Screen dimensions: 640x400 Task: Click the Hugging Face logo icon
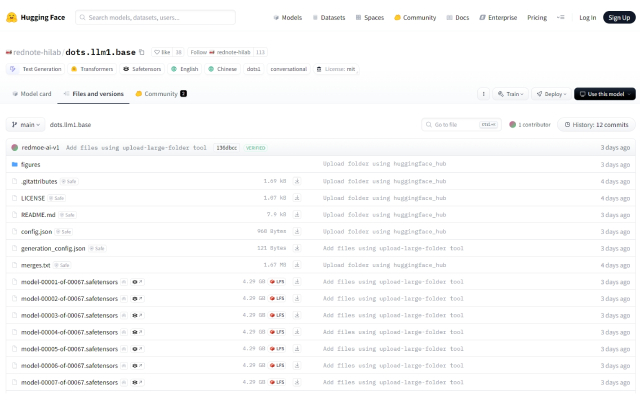pos(11,17)
